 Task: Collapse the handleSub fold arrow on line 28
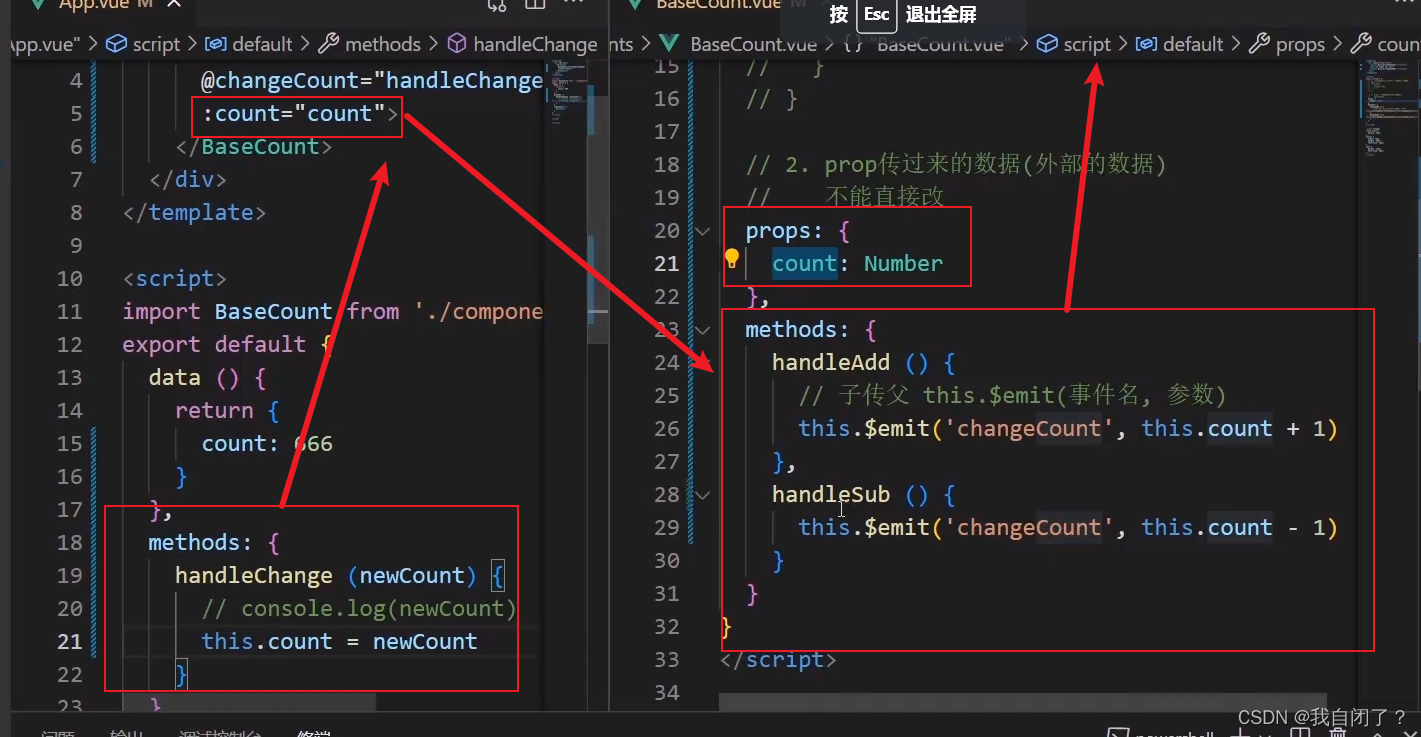point(702,495)
